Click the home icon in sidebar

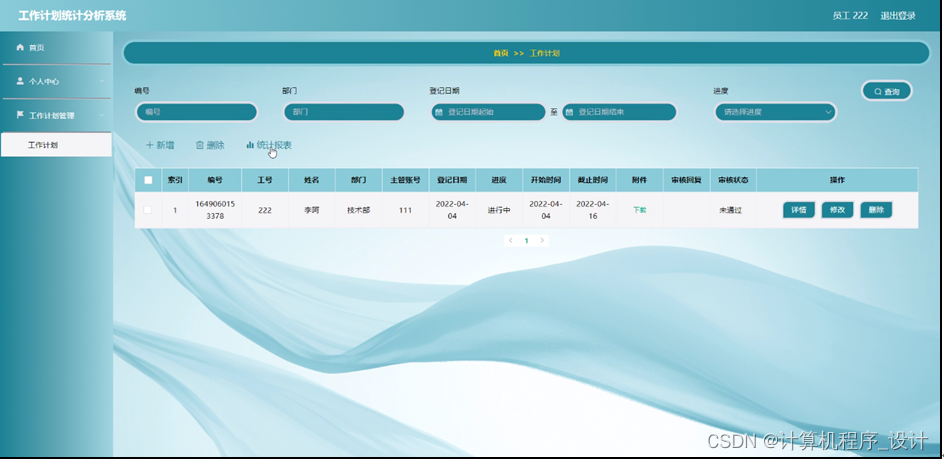tap(20, 47)
